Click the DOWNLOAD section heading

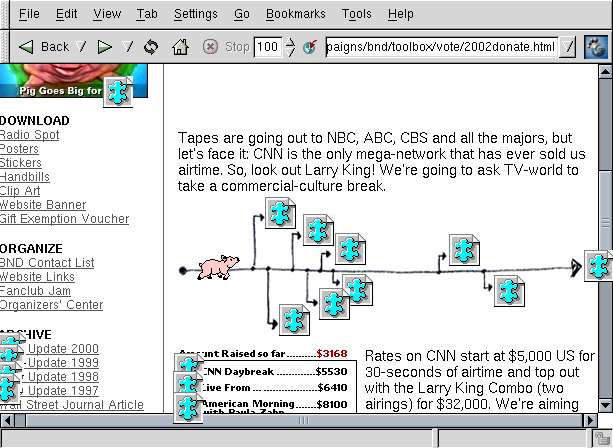coord(34,121)
